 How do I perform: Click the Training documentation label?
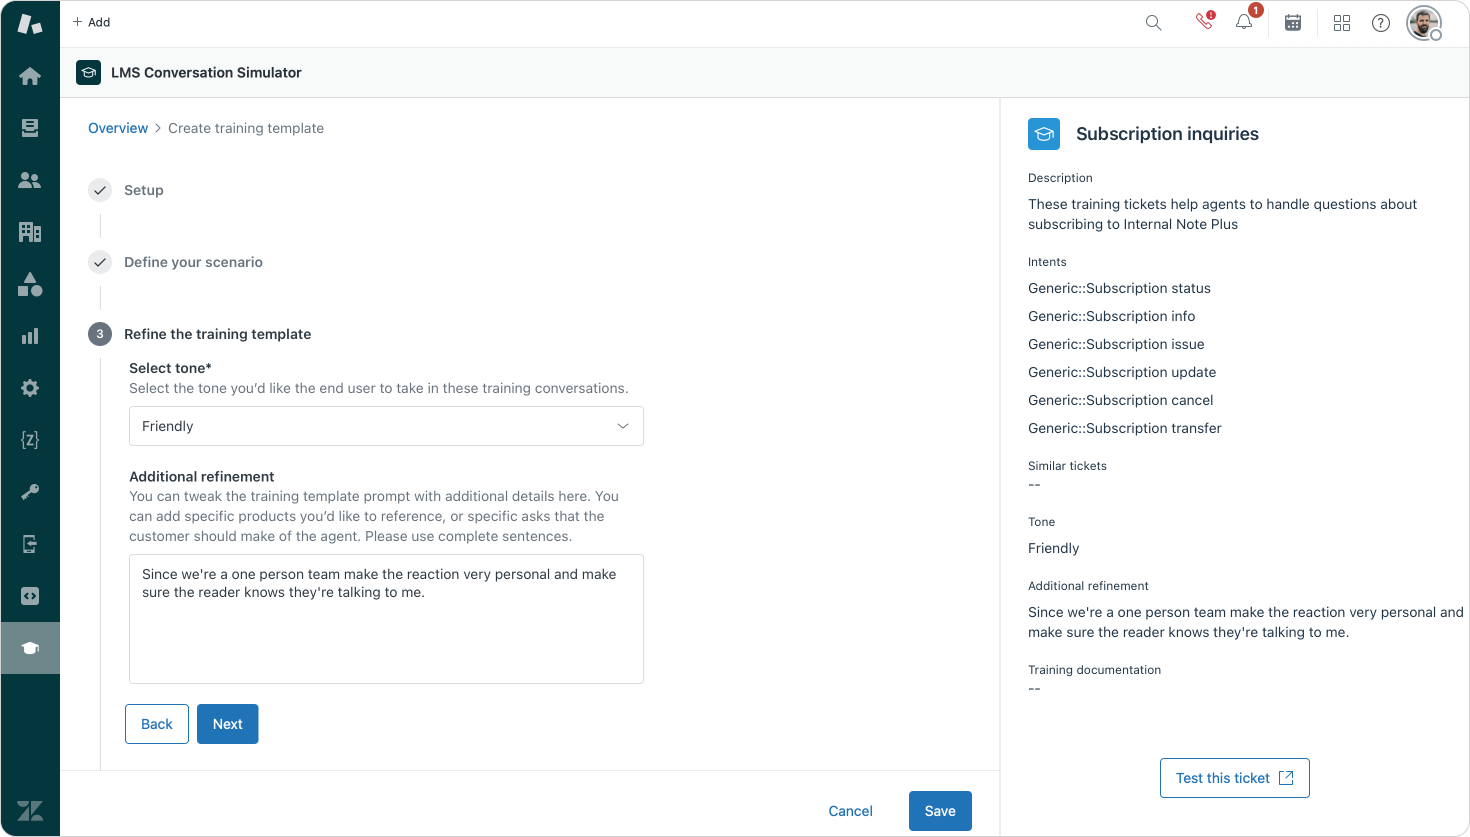pos(1095,670)
